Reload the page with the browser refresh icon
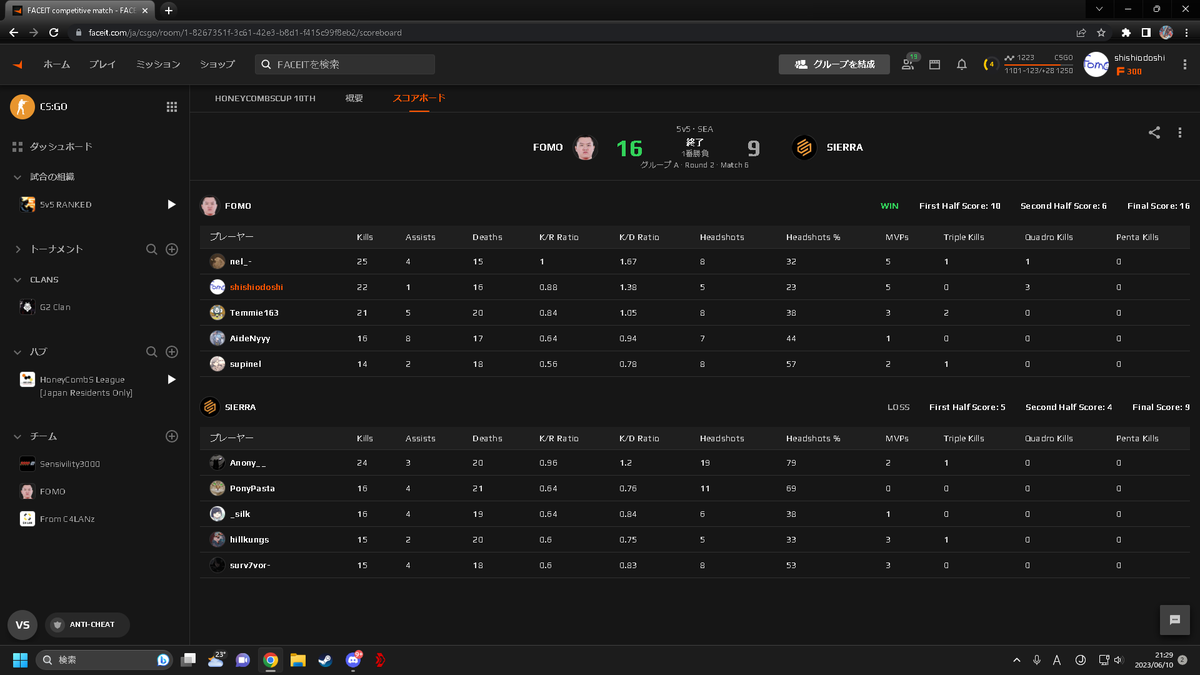Image resolution: width=1200 pixels, height=675 pixels. tap(56, 32)
